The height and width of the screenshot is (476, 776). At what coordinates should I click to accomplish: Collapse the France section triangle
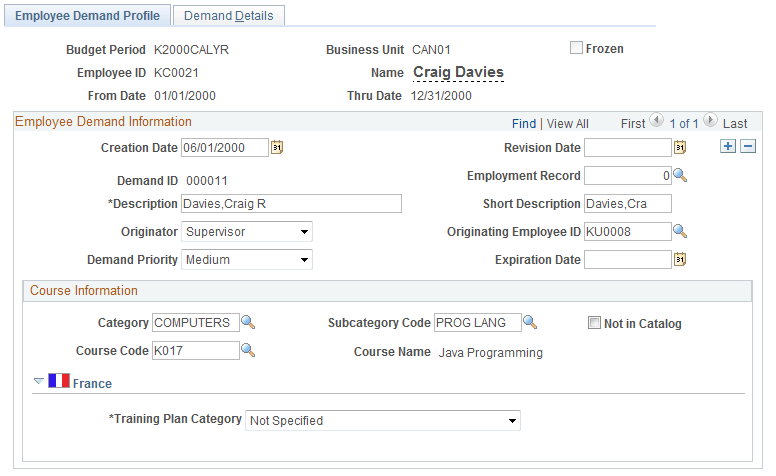(39, 381)
